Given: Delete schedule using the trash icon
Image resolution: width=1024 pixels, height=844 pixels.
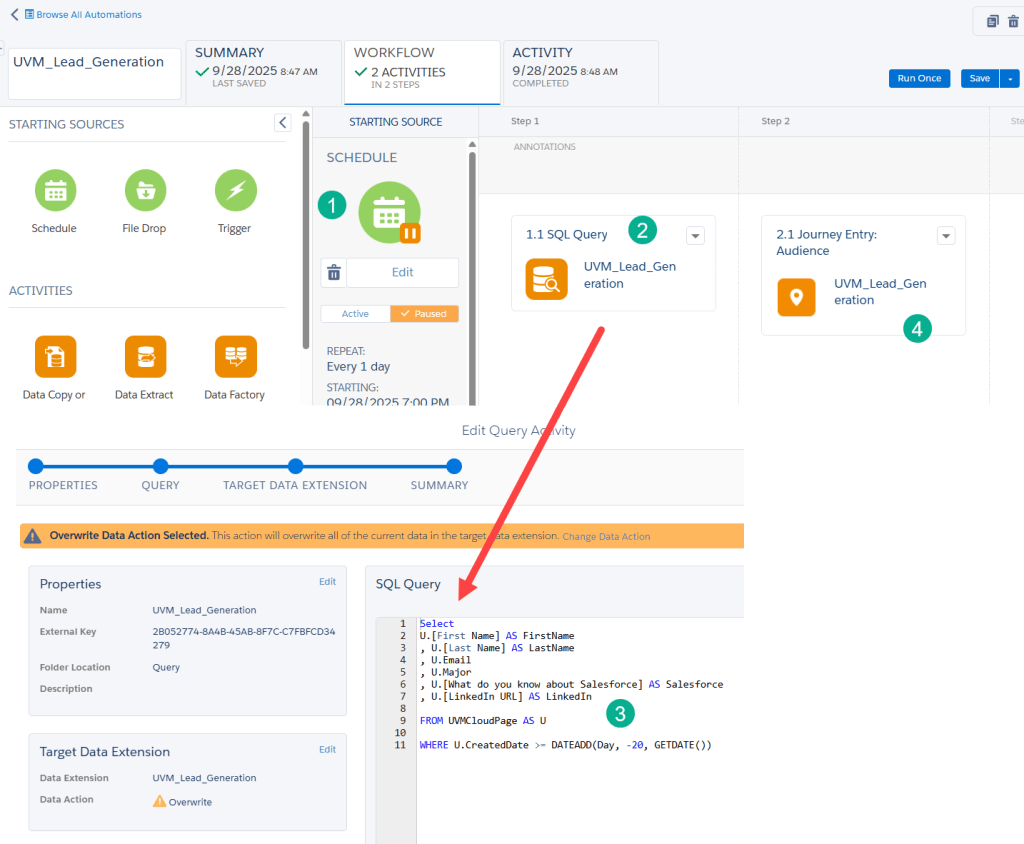Looking at the screenshot, I should tap(334, 273).
